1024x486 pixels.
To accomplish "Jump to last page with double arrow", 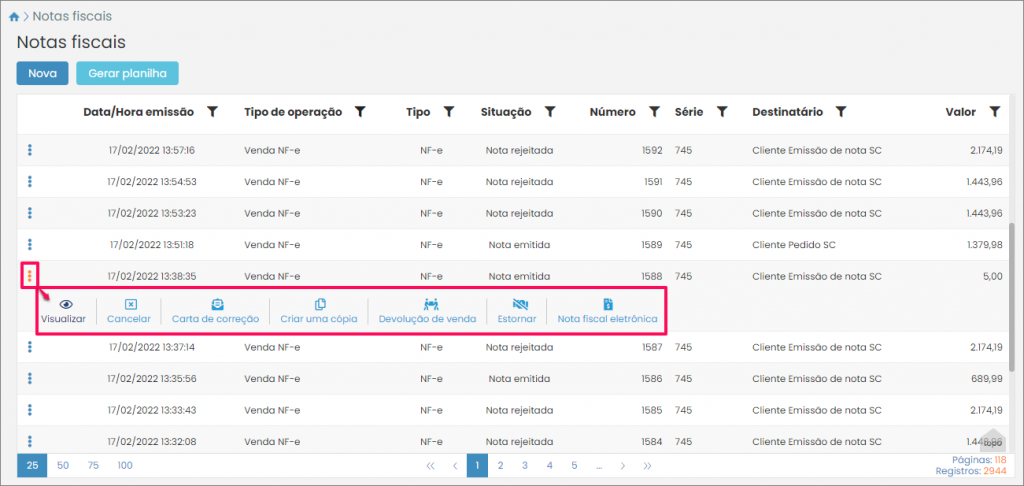I will click(x=647, y=465).
